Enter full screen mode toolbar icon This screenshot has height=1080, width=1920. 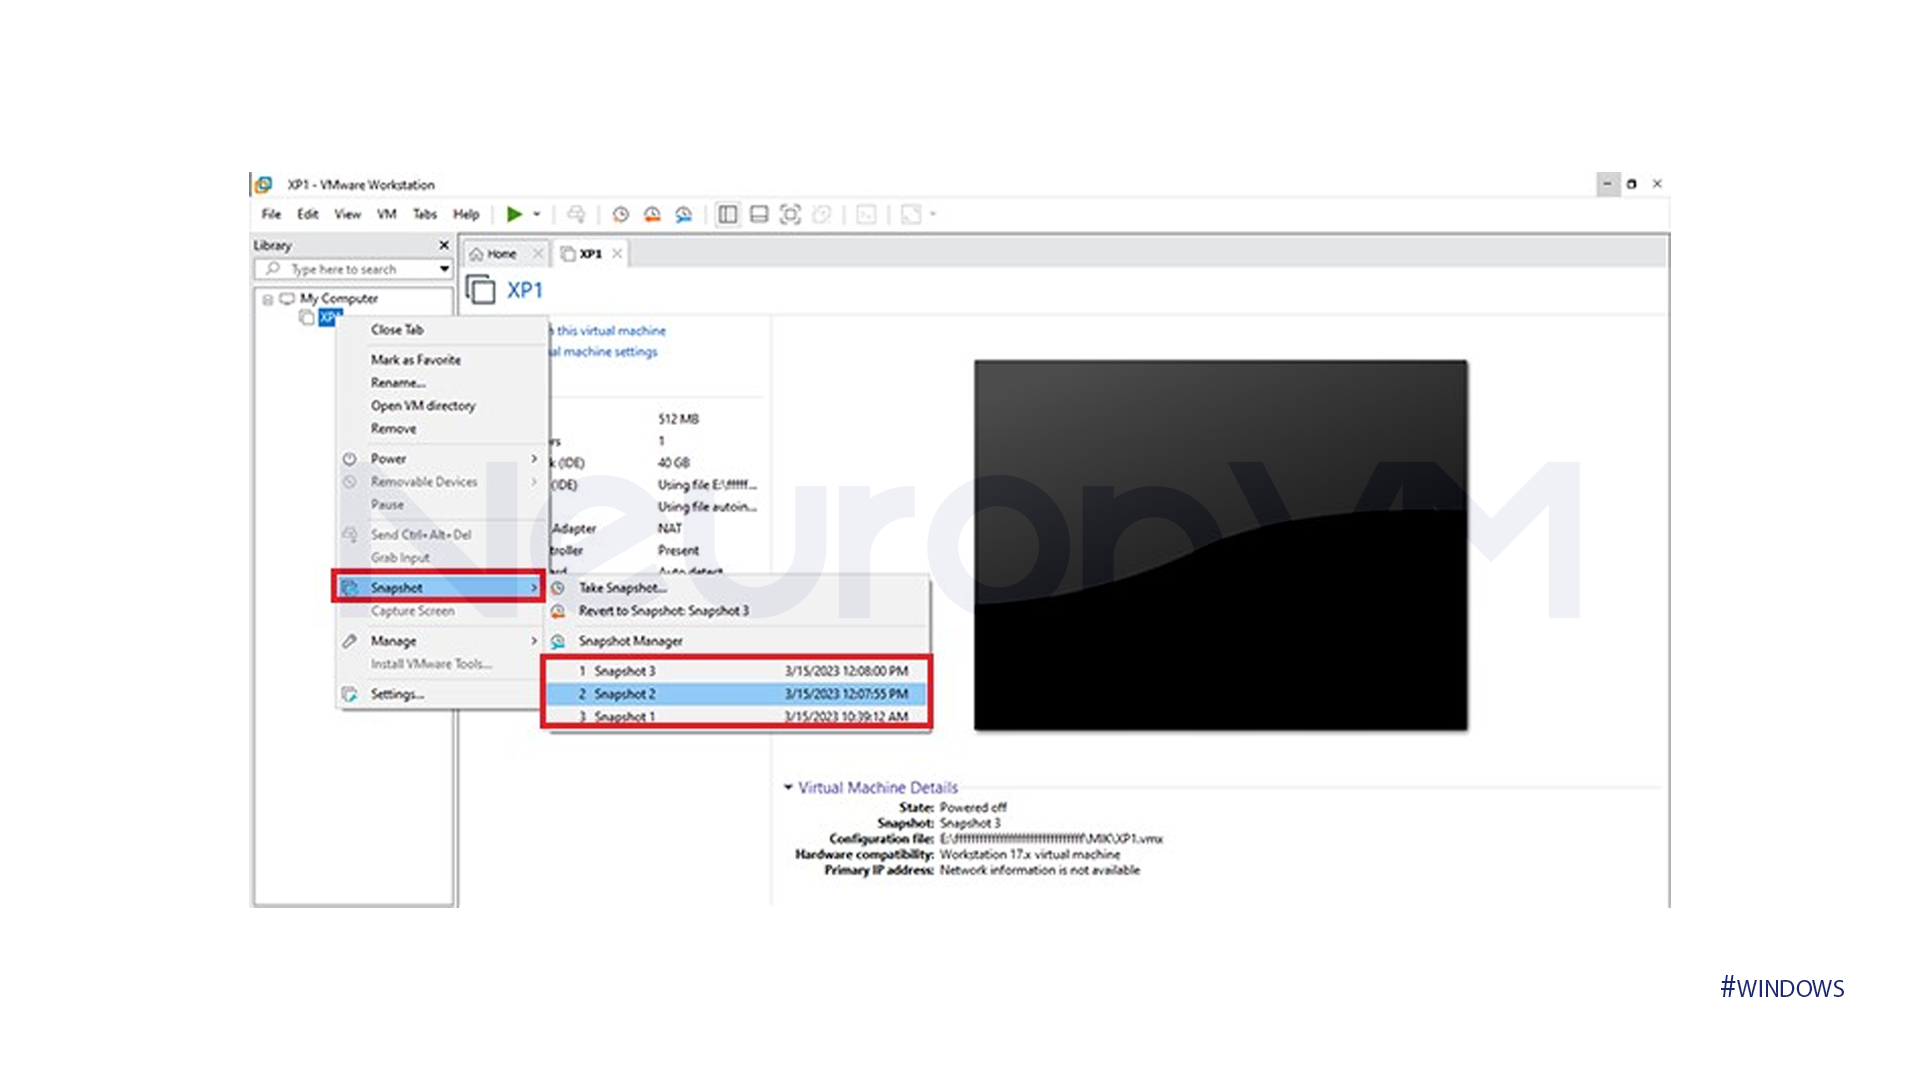790,214
